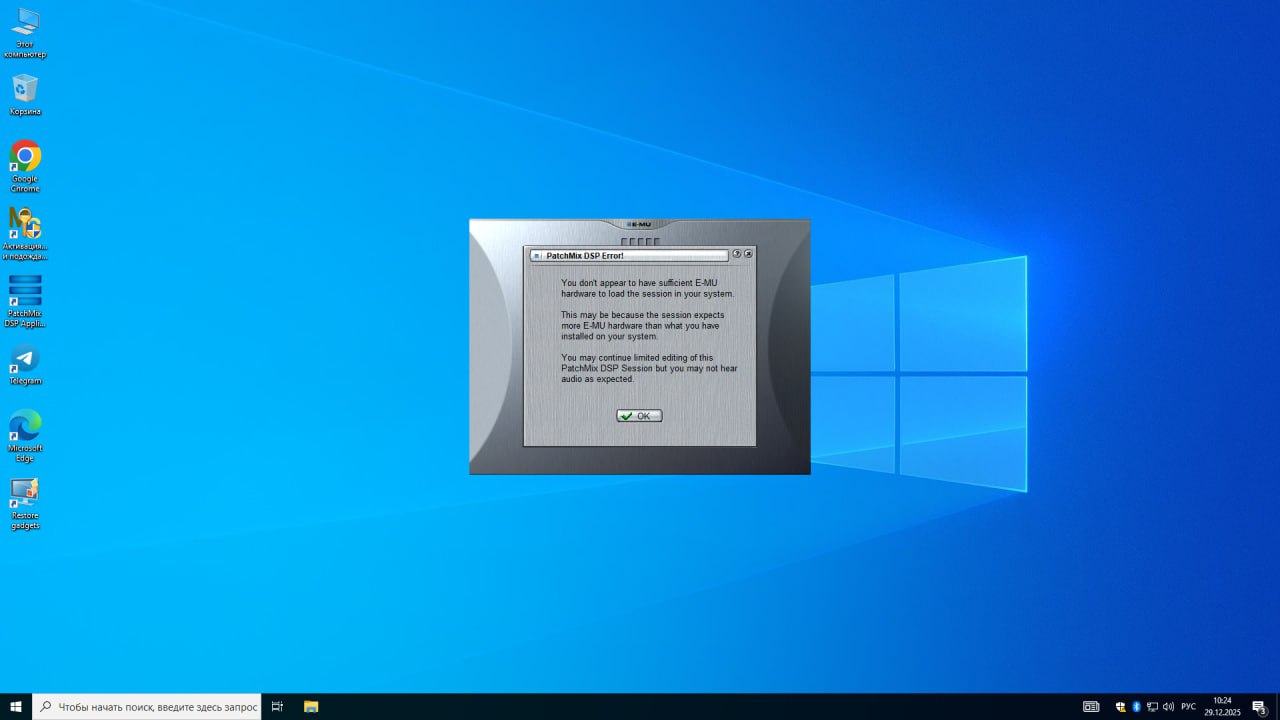Open Task View from the taskbar
The image size is (1280, 720).
point(277,706)
